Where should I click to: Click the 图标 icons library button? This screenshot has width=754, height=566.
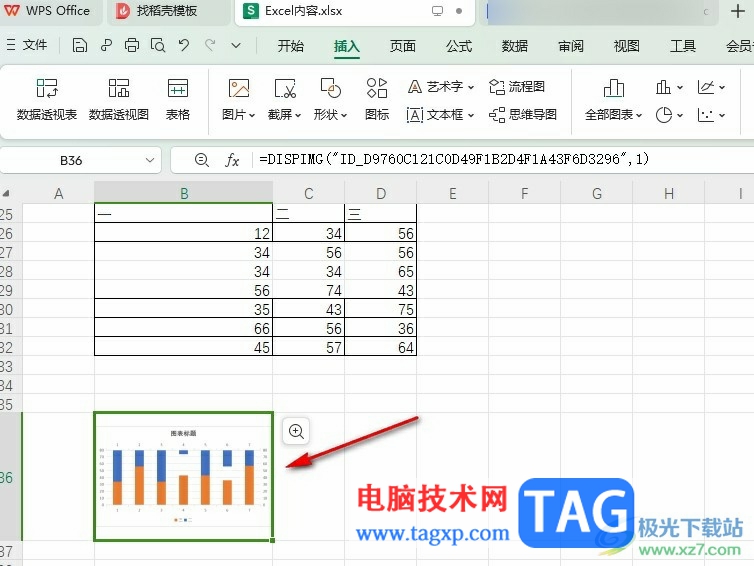point(377,100)
